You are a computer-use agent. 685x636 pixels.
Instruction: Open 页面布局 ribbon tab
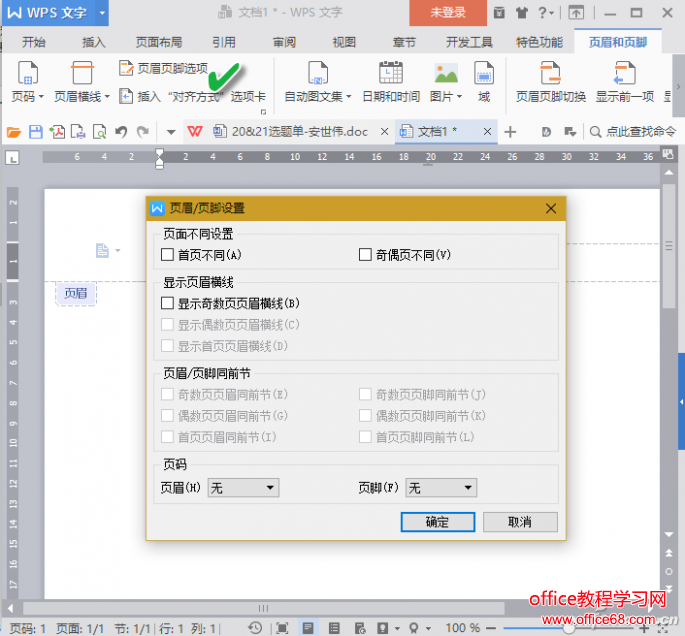(x=159, y=42)
